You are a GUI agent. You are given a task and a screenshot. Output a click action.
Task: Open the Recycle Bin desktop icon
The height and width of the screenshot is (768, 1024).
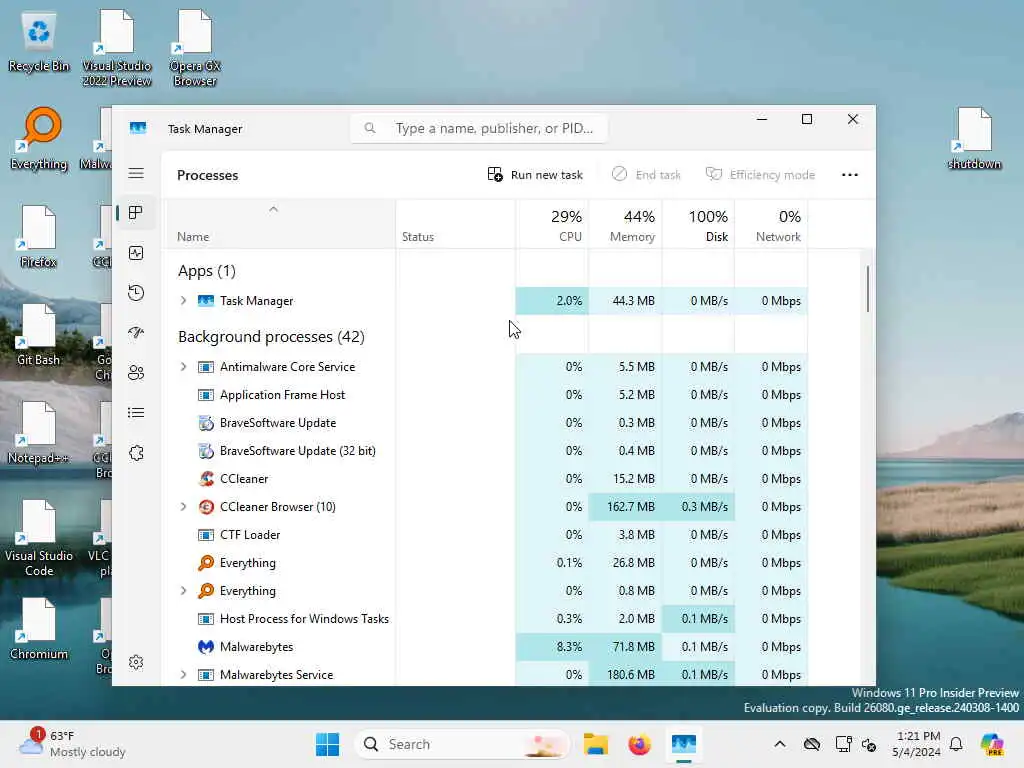coord(39,42)
